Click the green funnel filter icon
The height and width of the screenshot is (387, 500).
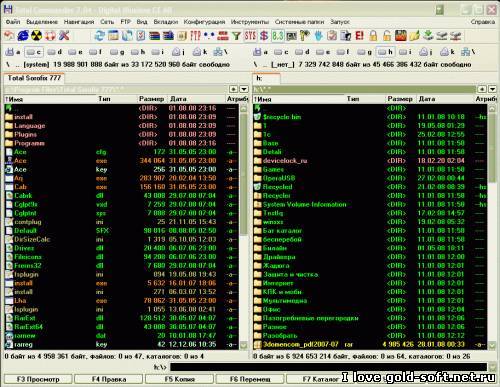(x=236, y=35)
